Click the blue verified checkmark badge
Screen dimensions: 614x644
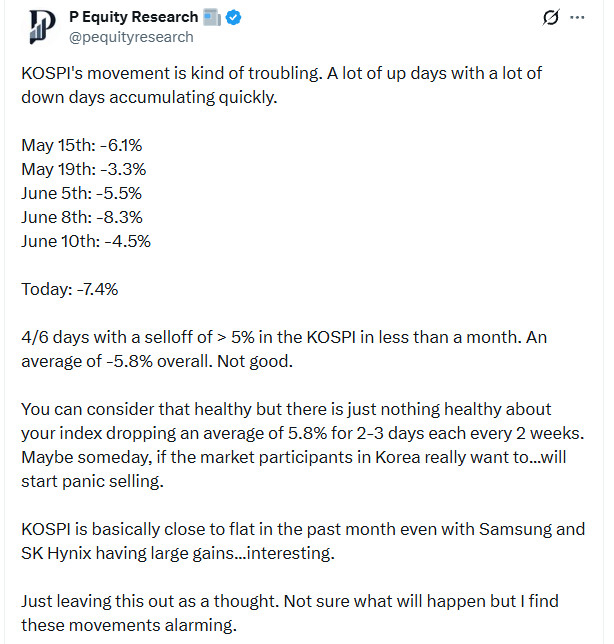pos(234,18)
